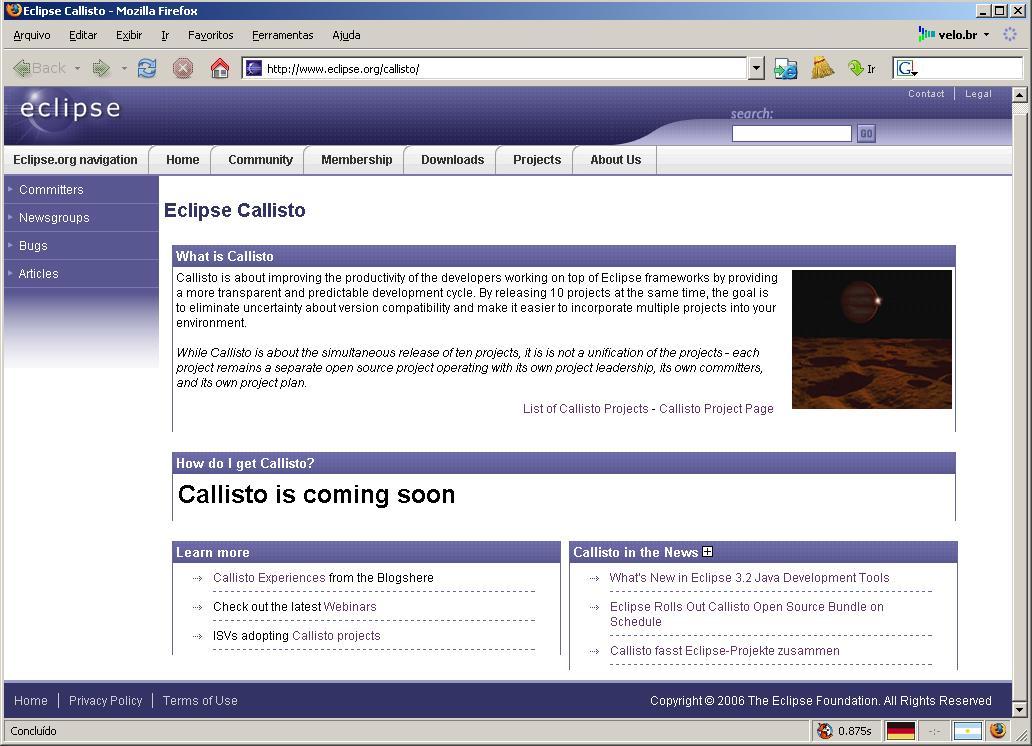
Task: Open Eclipse Rolls Out Callisto news link
Action: [746, 614]
